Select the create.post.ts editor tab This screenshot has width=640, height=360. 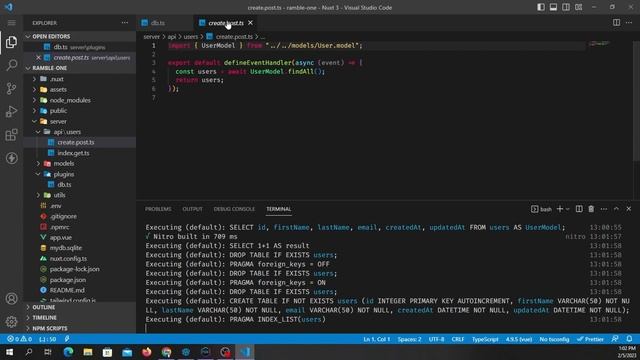click(x=226, y=23)
